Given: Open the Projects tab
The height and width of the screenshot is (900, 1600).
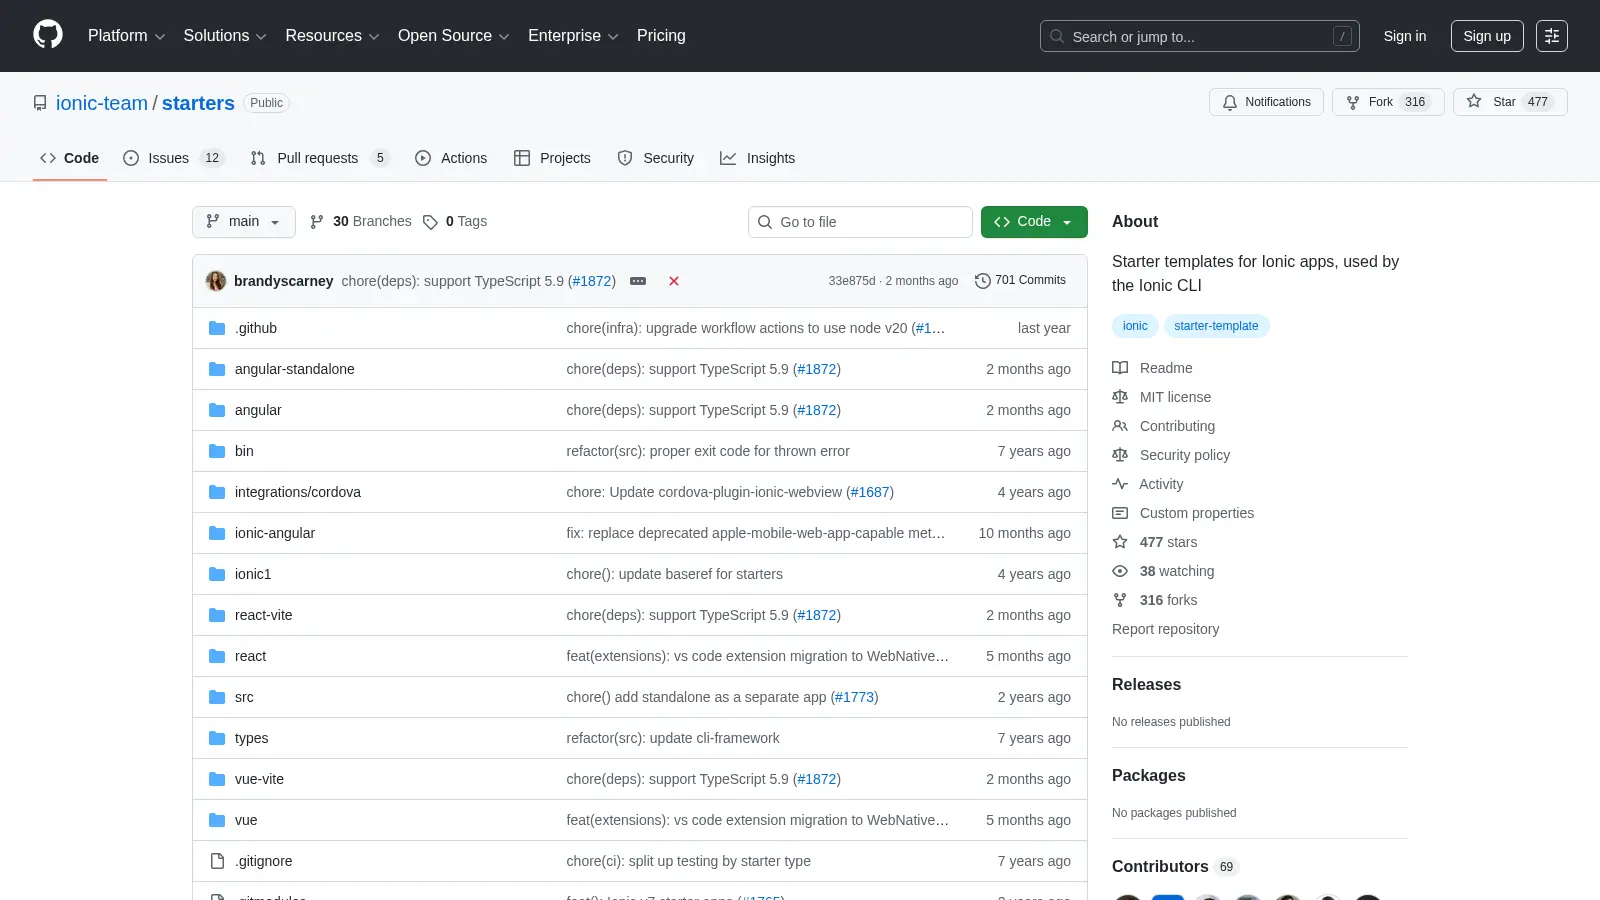Looking at the screenshot, I should coord(552,158).
